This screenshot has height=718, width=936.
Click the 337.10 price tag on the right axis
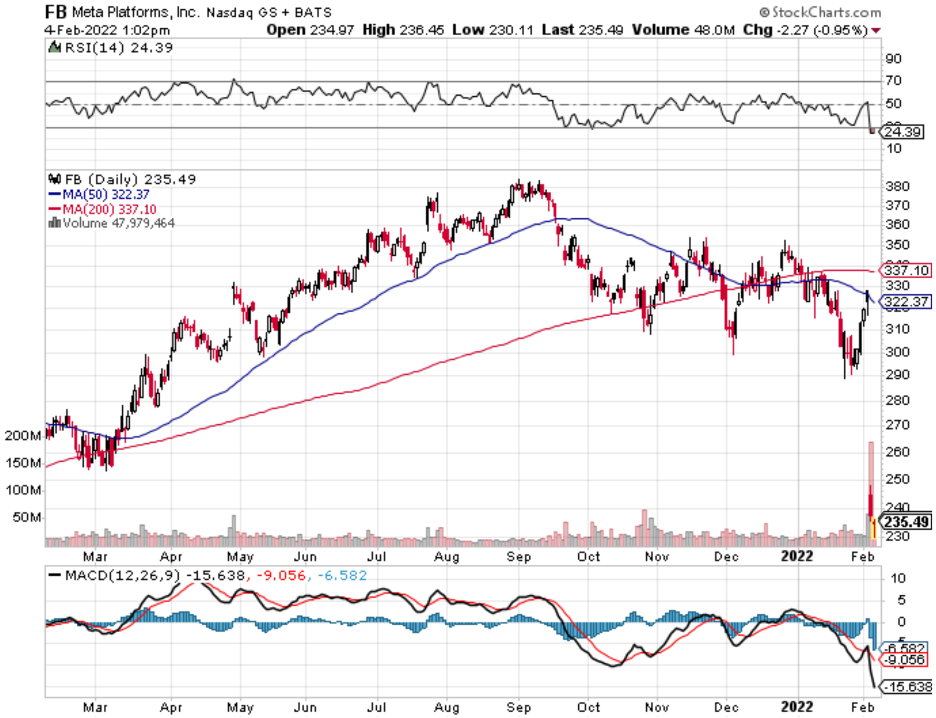click(907, 270)
